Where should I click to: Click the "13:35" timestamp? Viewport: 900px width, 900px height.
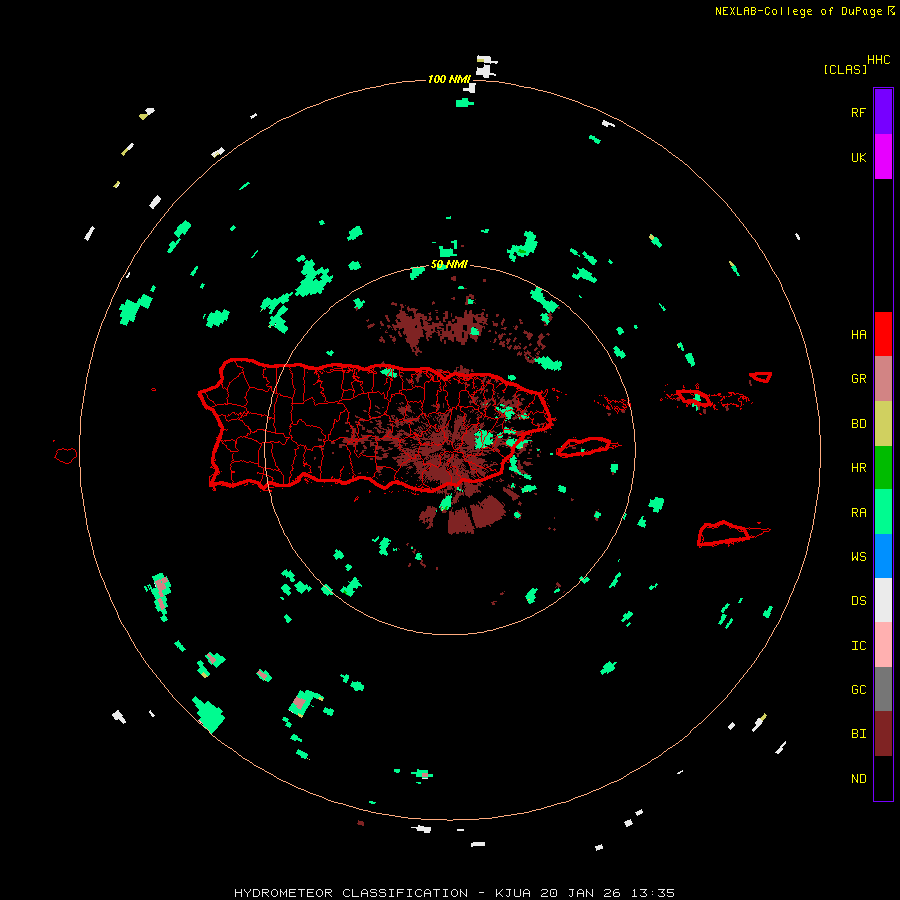653,893
